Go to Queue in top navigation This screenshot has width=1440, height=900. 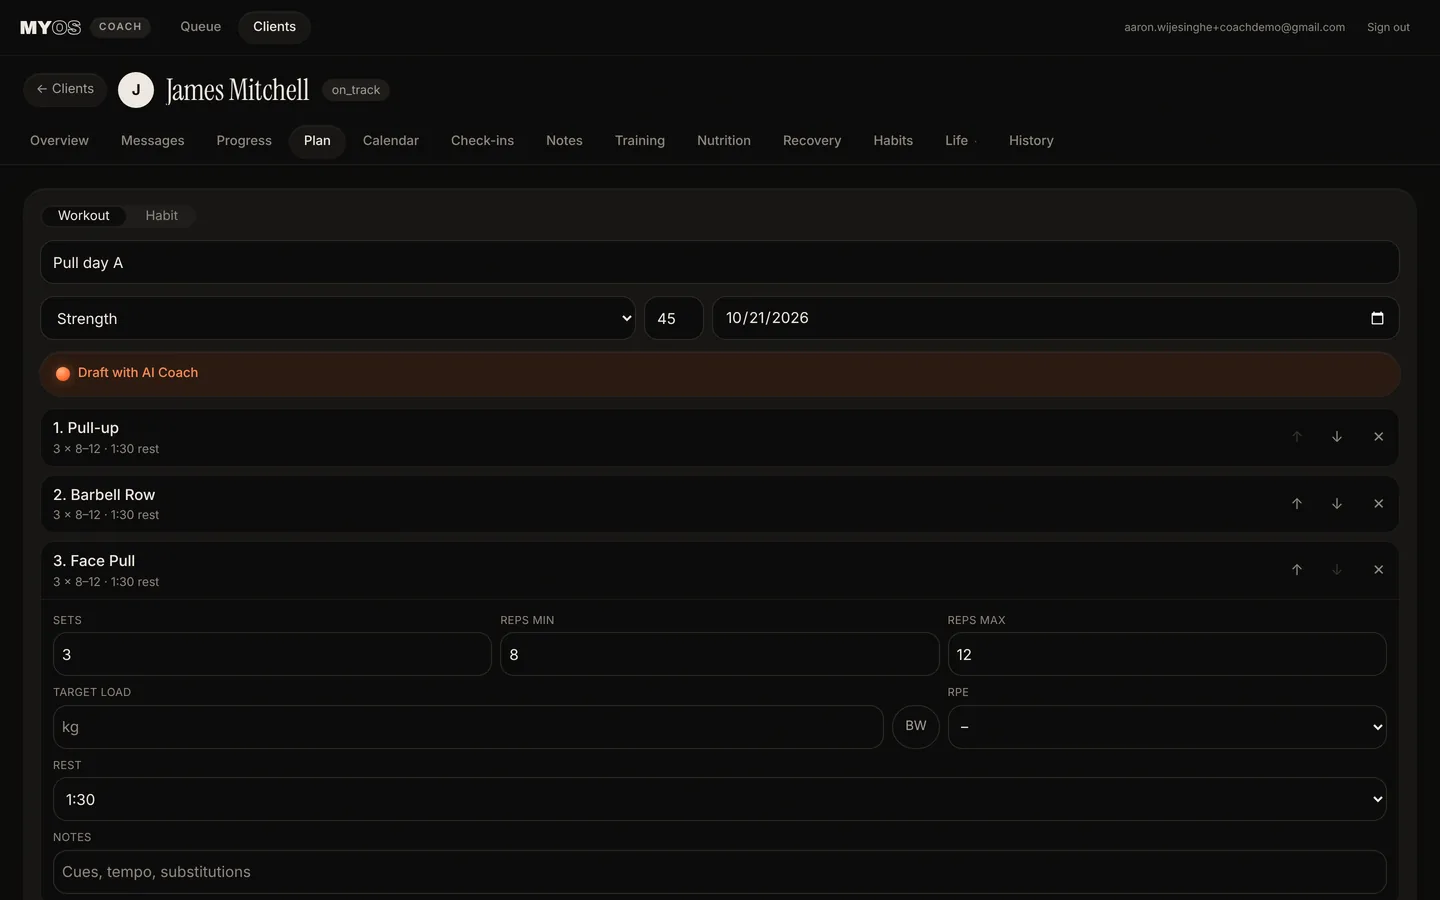point(200,27)
